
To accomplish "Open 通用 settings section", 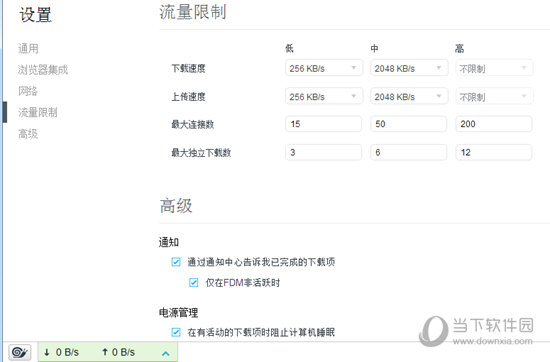I will click(28, 48).
